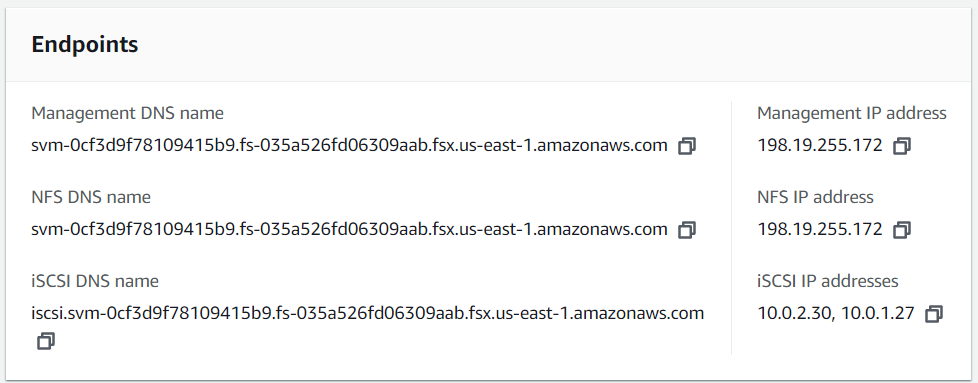Select the iSCSI DNS name label
The height and width of the screenshot is (383, 978).
(95, 281)
